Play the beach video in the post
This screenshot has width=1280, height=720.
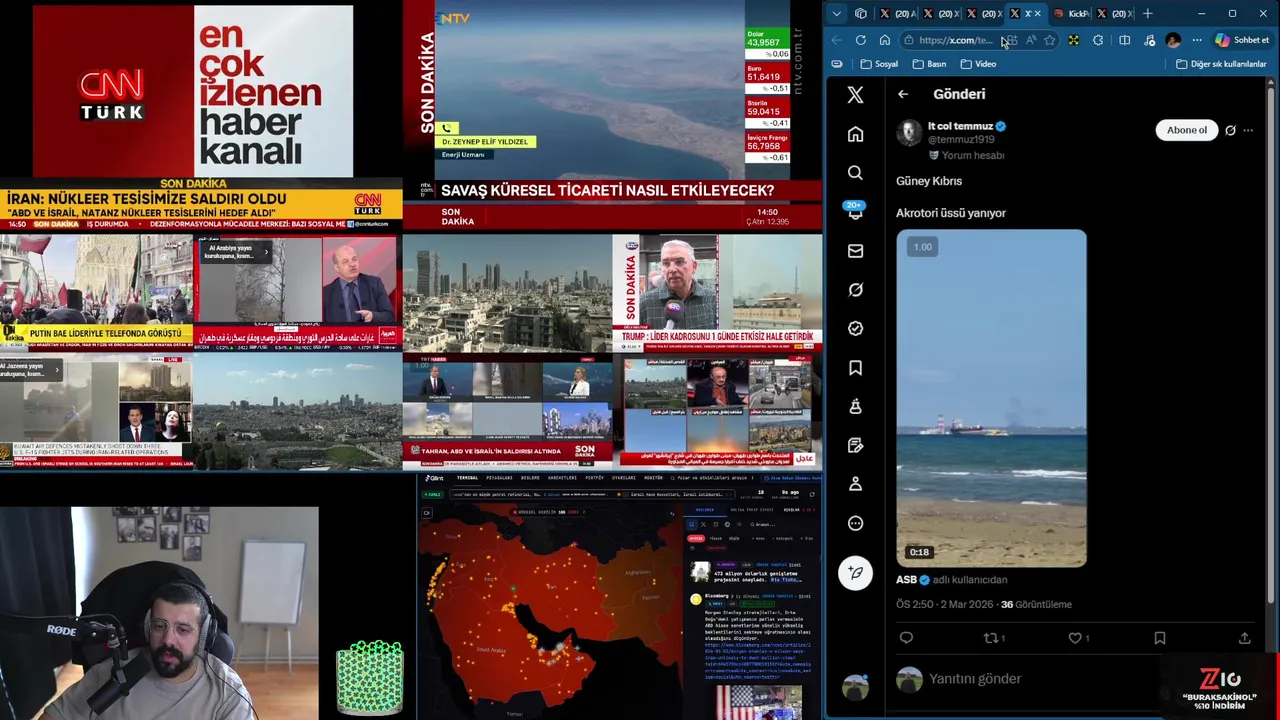tap(991, 398)
